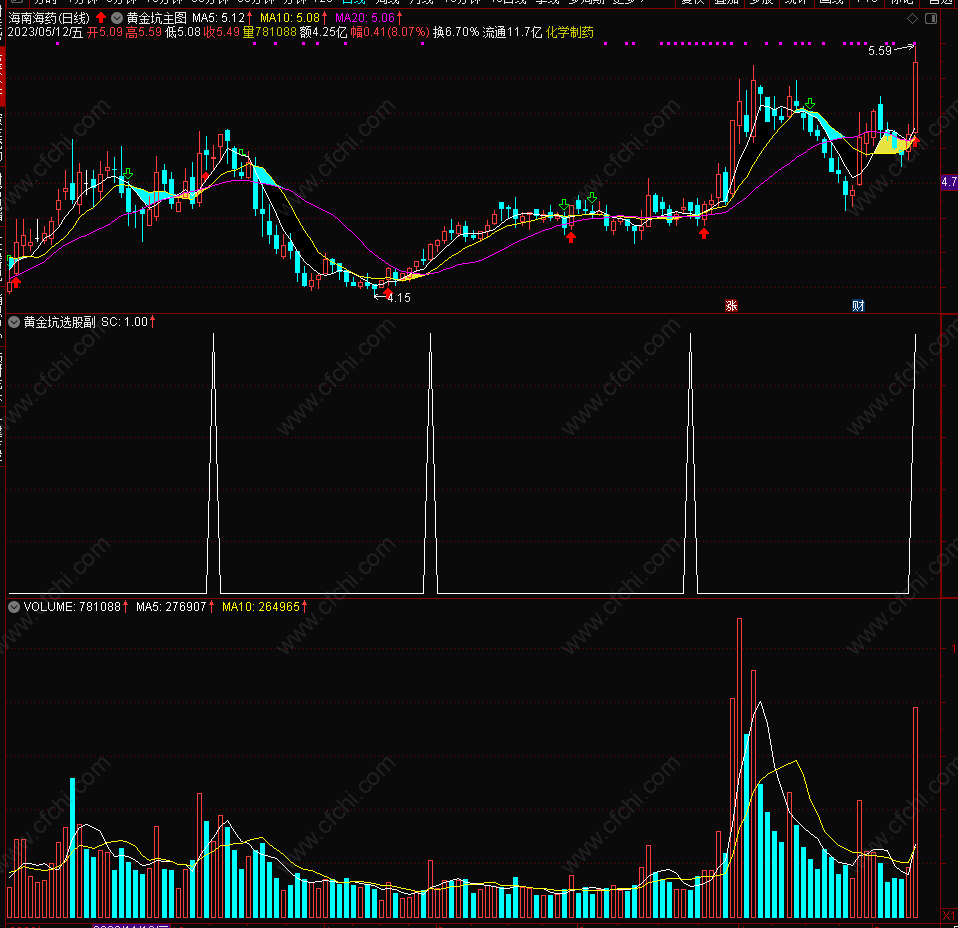Image resolution: width=958 pixels, height=928 pixels.
Task: Click the 涨 event marker on price chart
Action: point(731,305)
